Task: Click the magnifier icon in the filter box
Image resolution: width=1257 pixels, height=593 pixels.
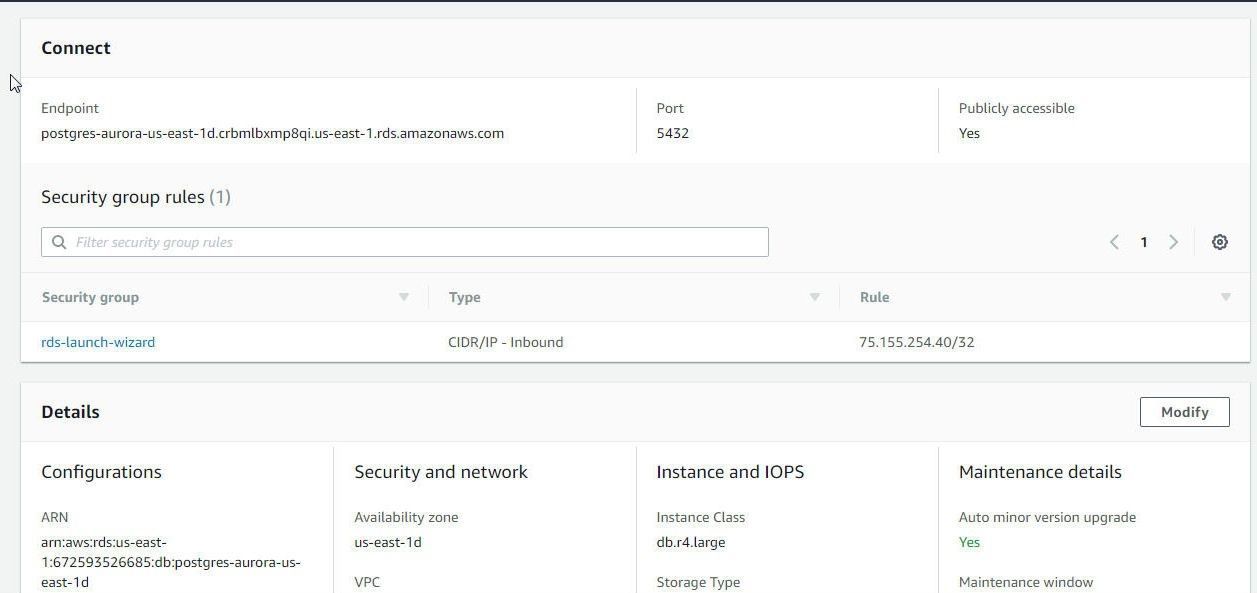Action: (x=59, y=242)
